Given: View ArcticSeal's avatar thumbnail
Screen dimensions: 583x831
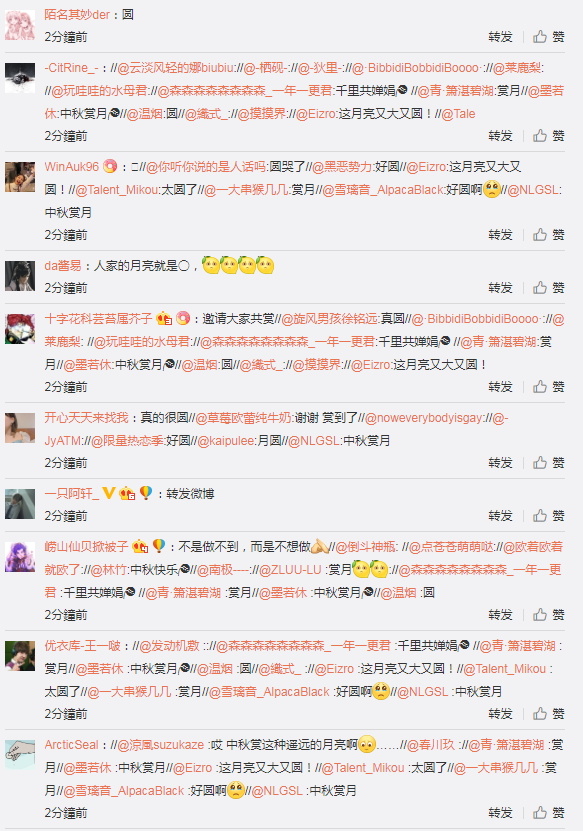Looking at the screenshot, I should [x=20, y=755].
